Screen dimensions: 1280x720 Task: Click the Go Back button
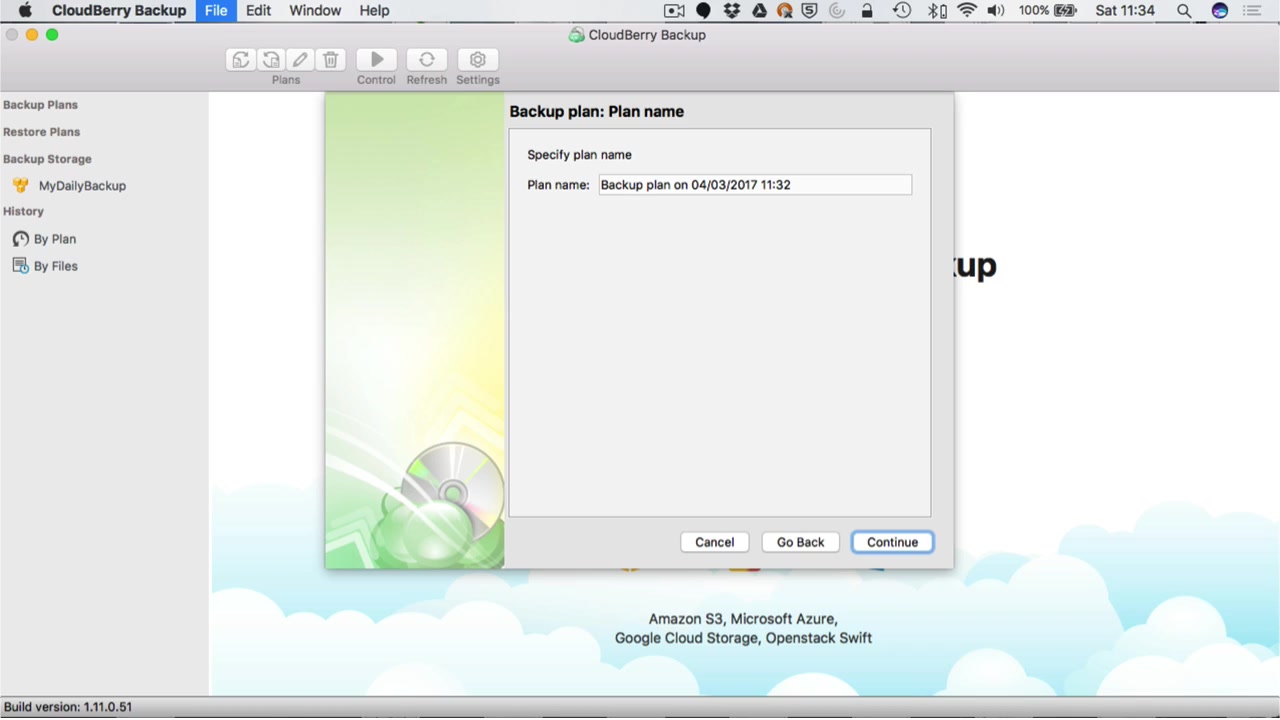801,542
